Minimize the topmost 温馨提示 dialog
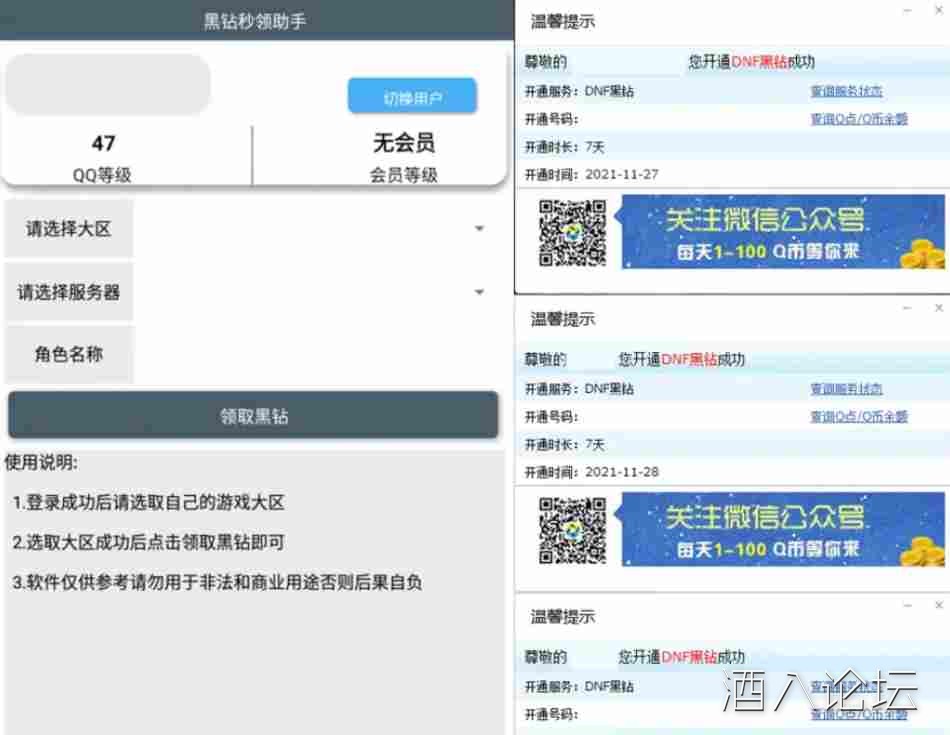The width and height of the screenshot is (950, 735). (908, 10)
